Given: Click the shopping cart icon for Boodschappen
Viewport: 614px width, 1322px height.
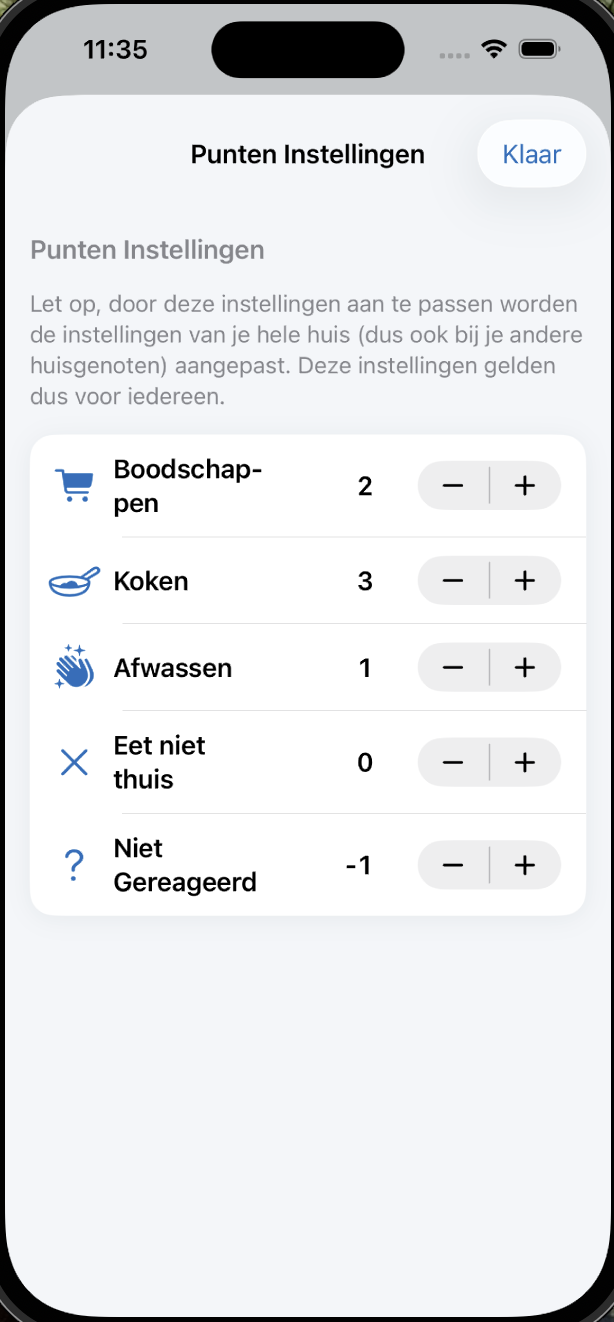Looking at the screenshot, I should 73,486.
